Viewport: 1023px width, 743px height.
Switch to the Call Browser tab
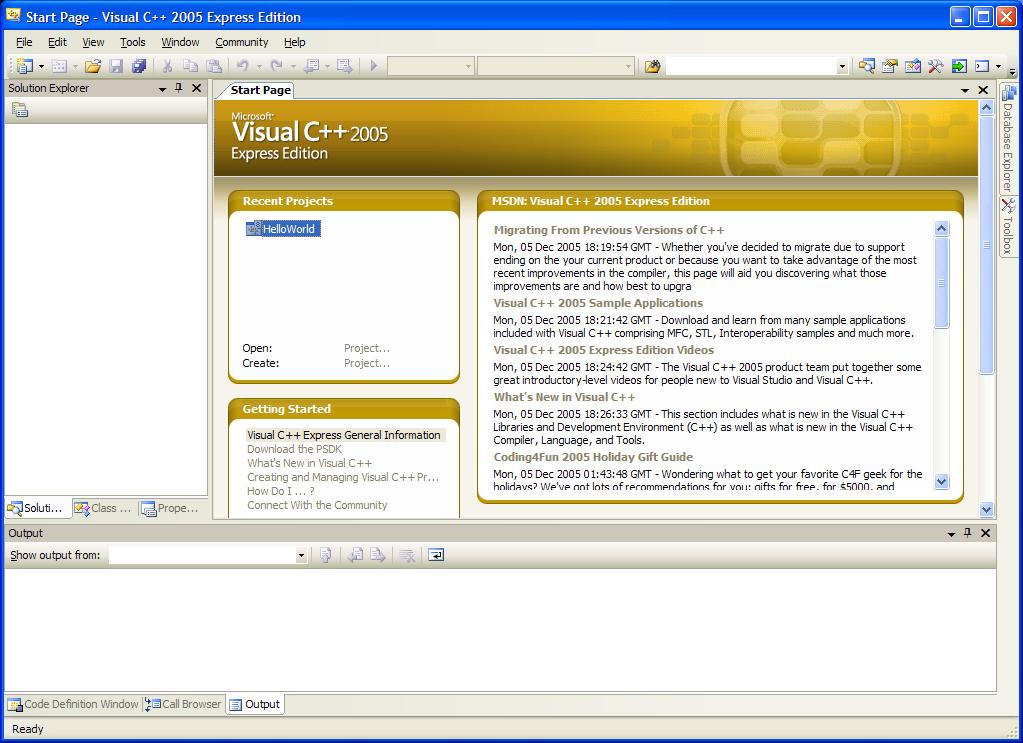pos(183,705)
